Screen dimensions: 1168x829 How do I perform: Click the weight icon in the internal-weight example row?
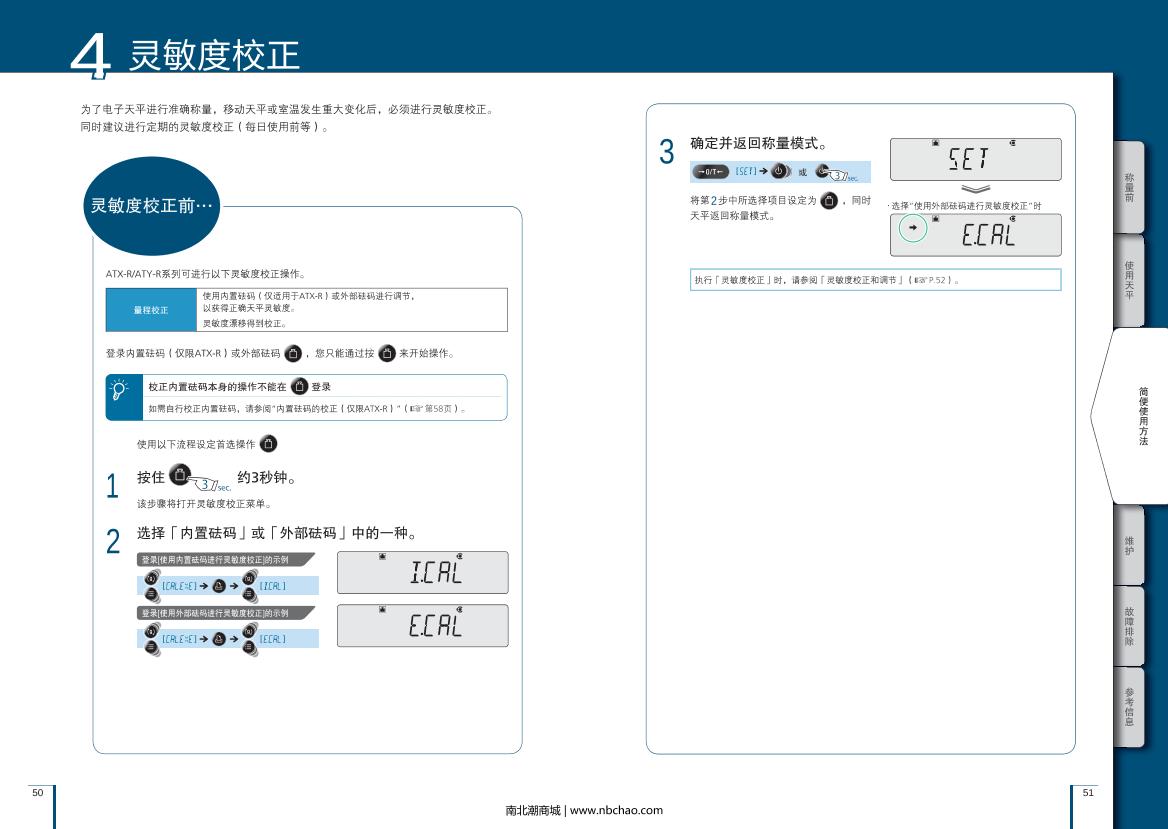[x=219, y=586]
